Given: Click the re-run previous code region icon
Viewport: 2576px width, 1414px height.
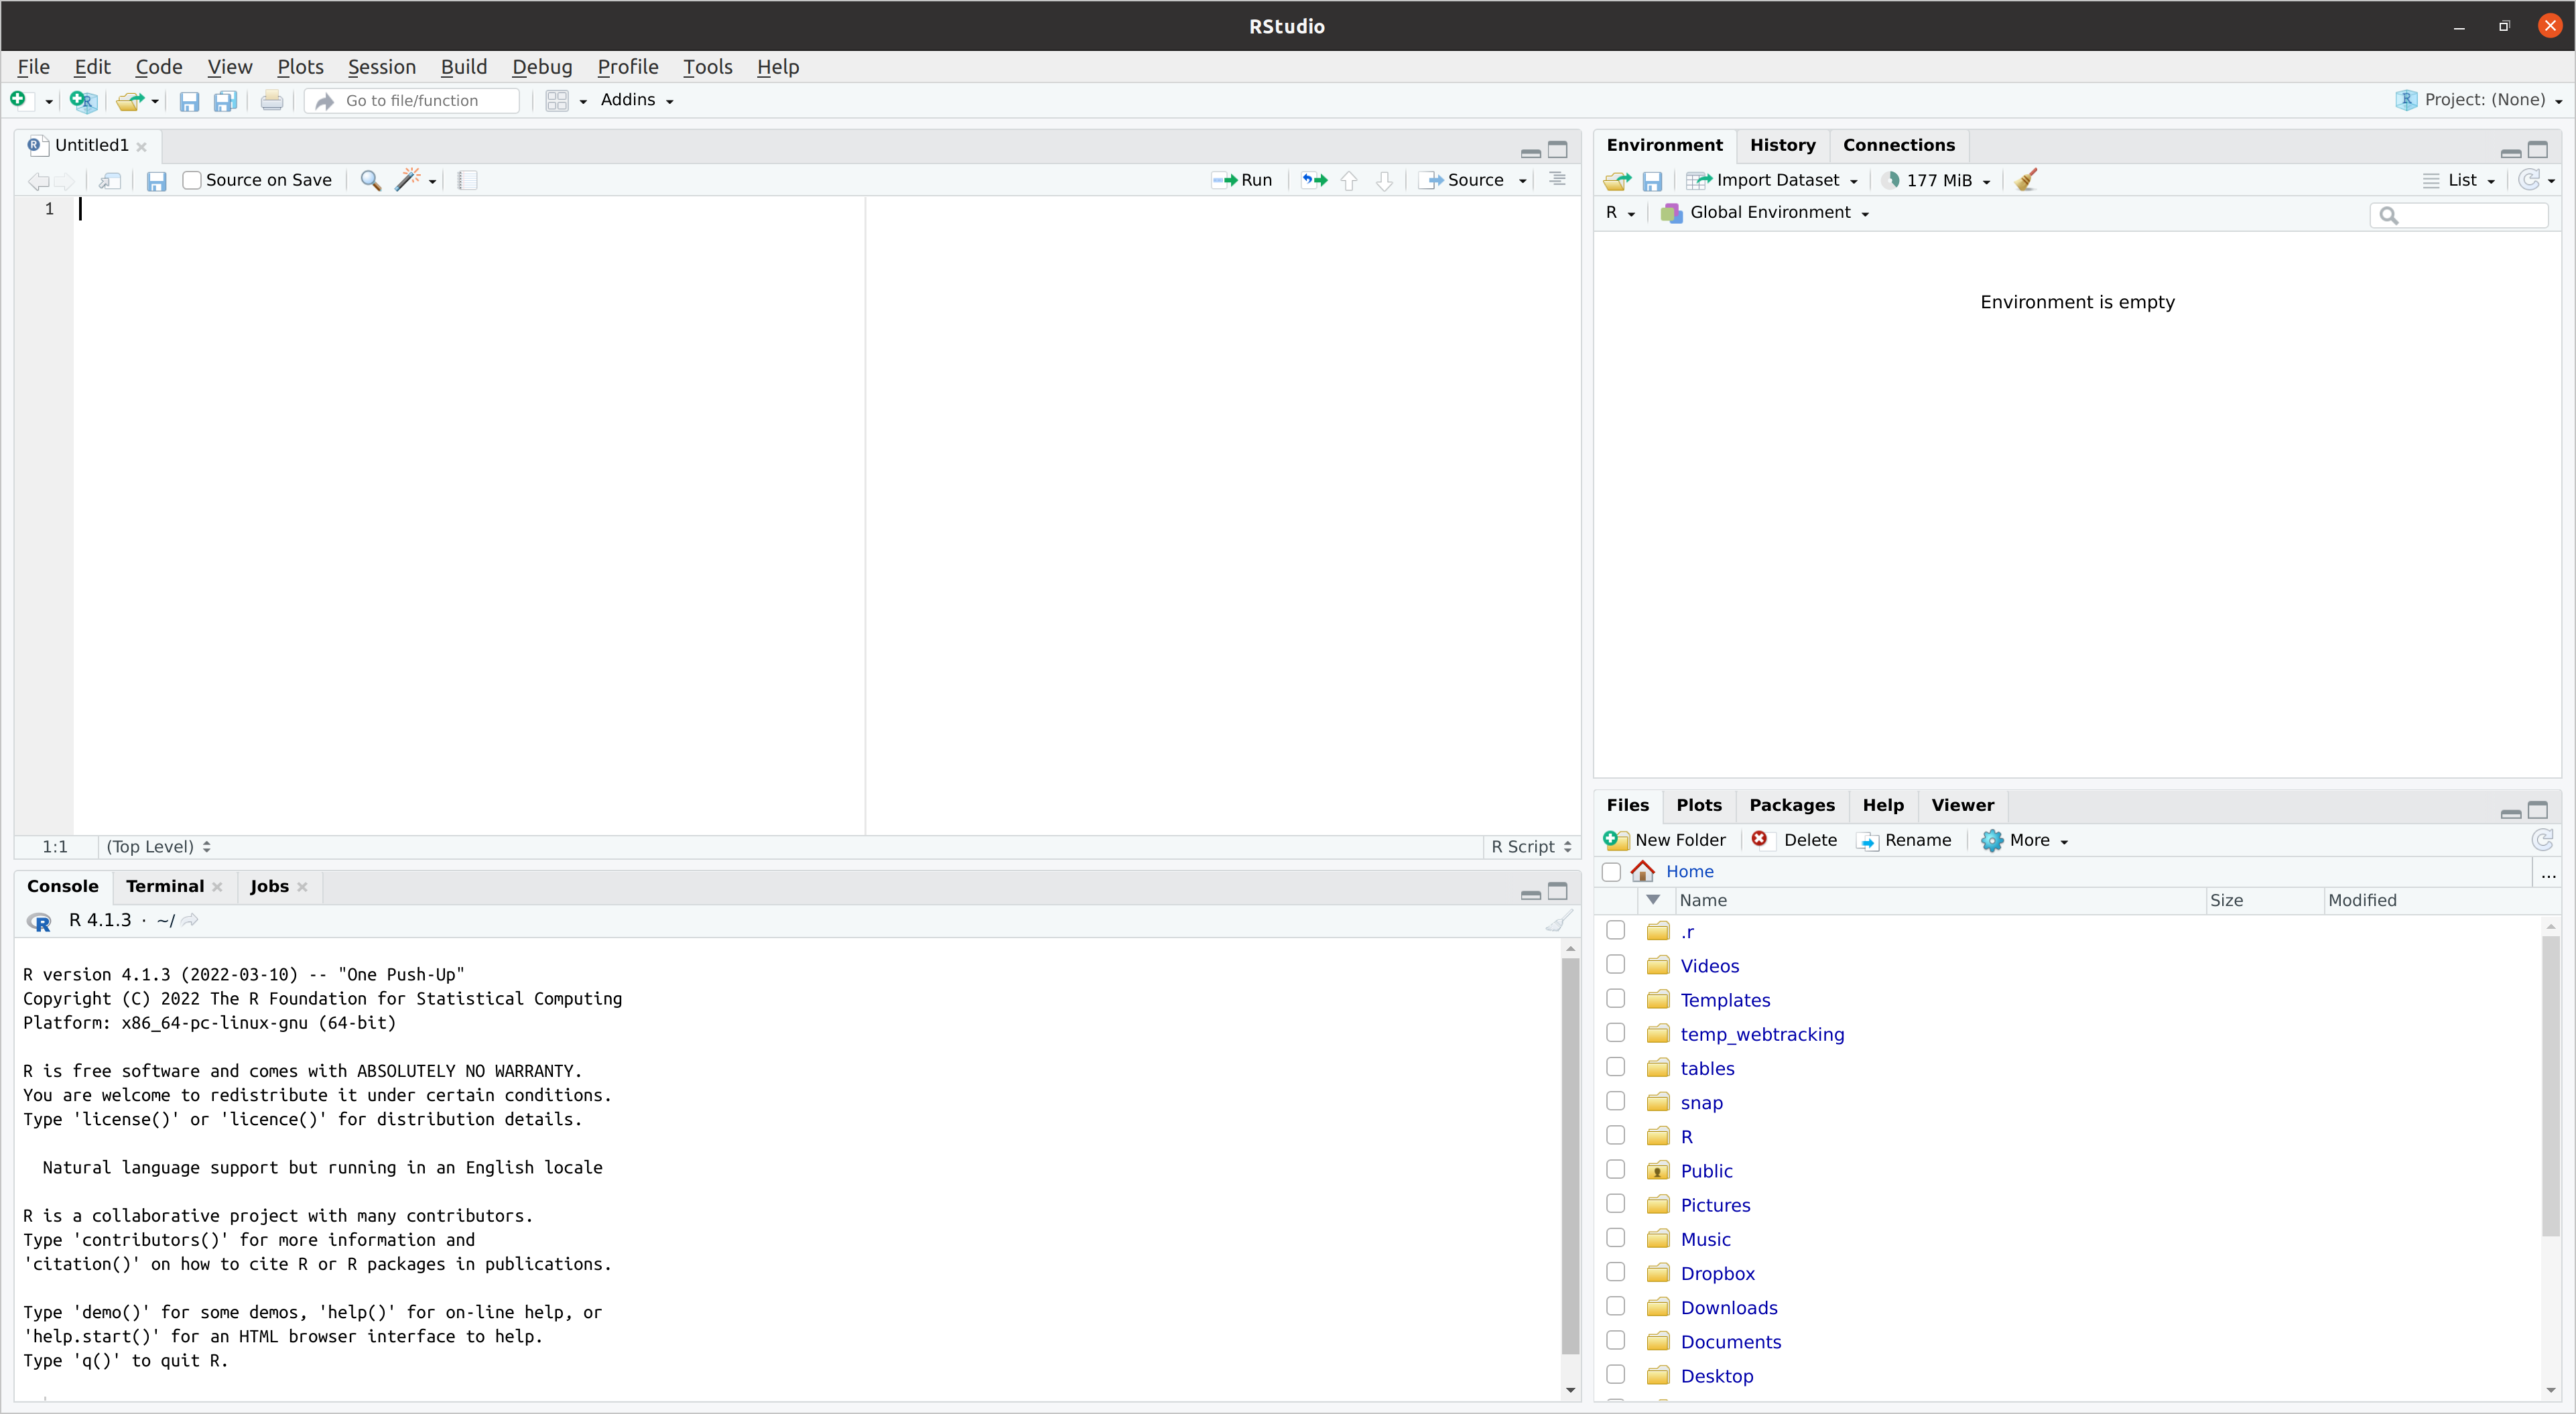Looking at the screenshot, I should [1314, 180].
